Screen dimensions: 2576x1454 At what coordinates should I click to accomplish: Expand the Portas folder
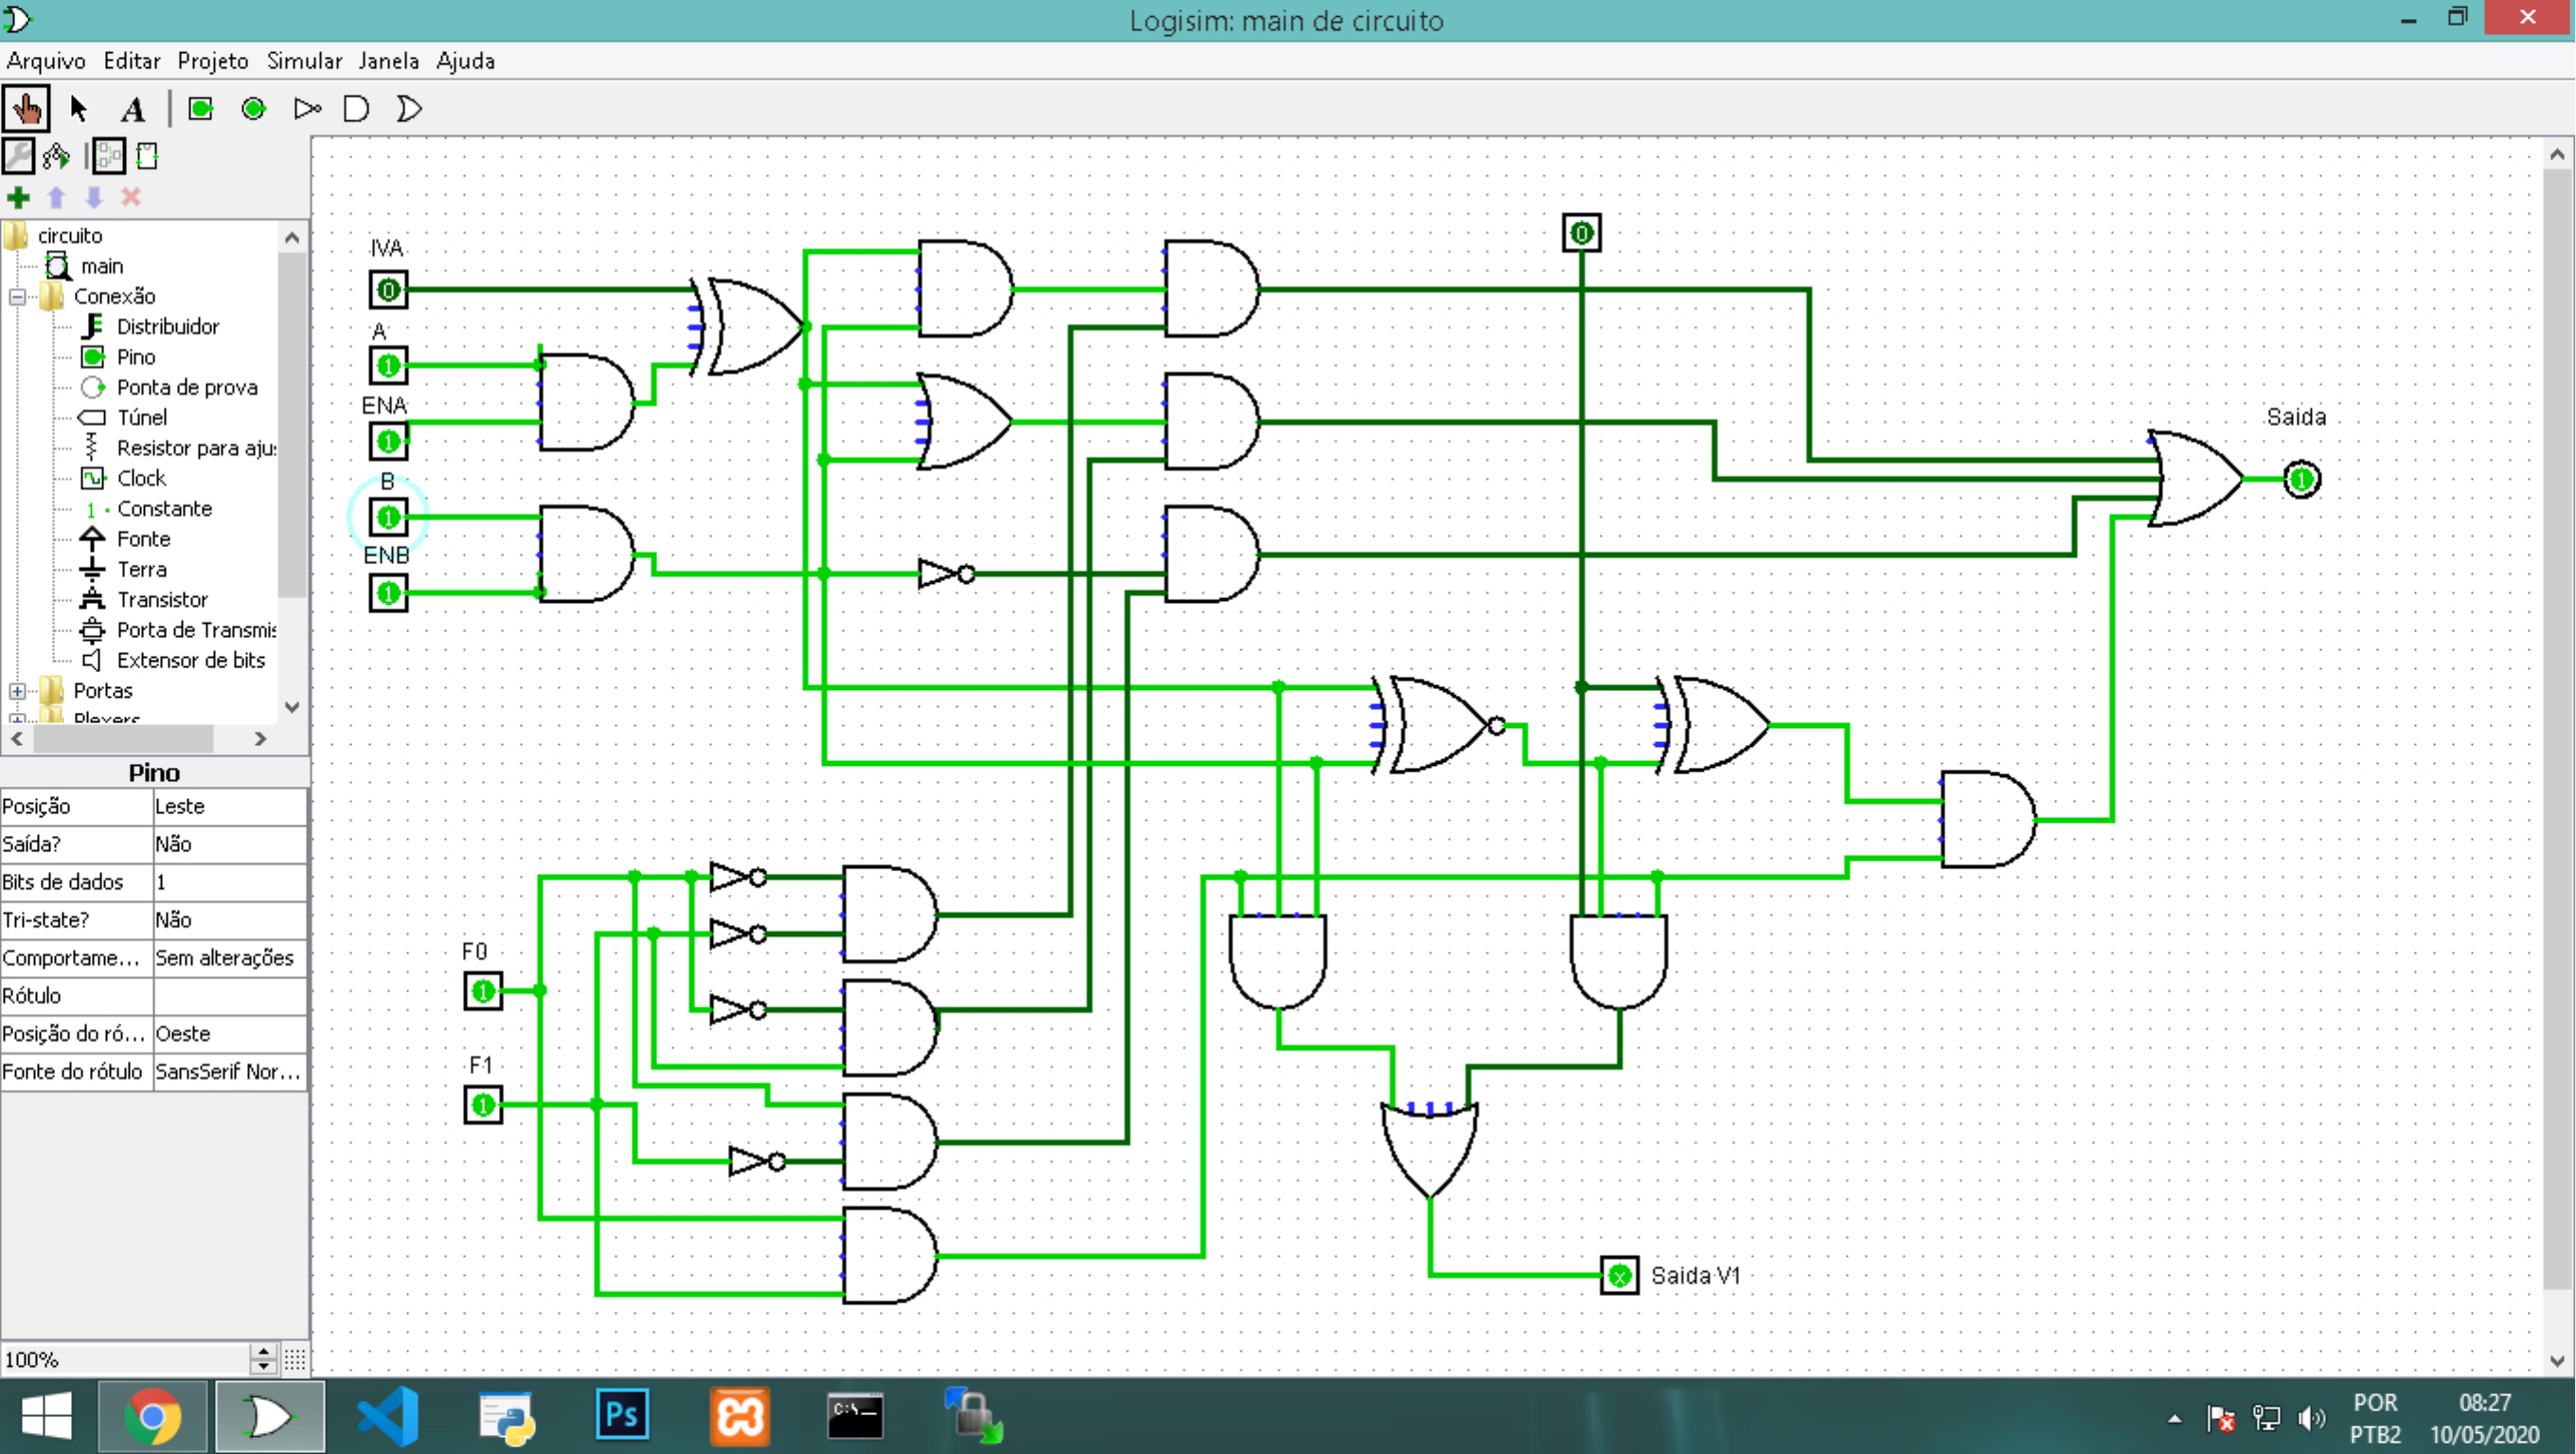click(17, 691)
